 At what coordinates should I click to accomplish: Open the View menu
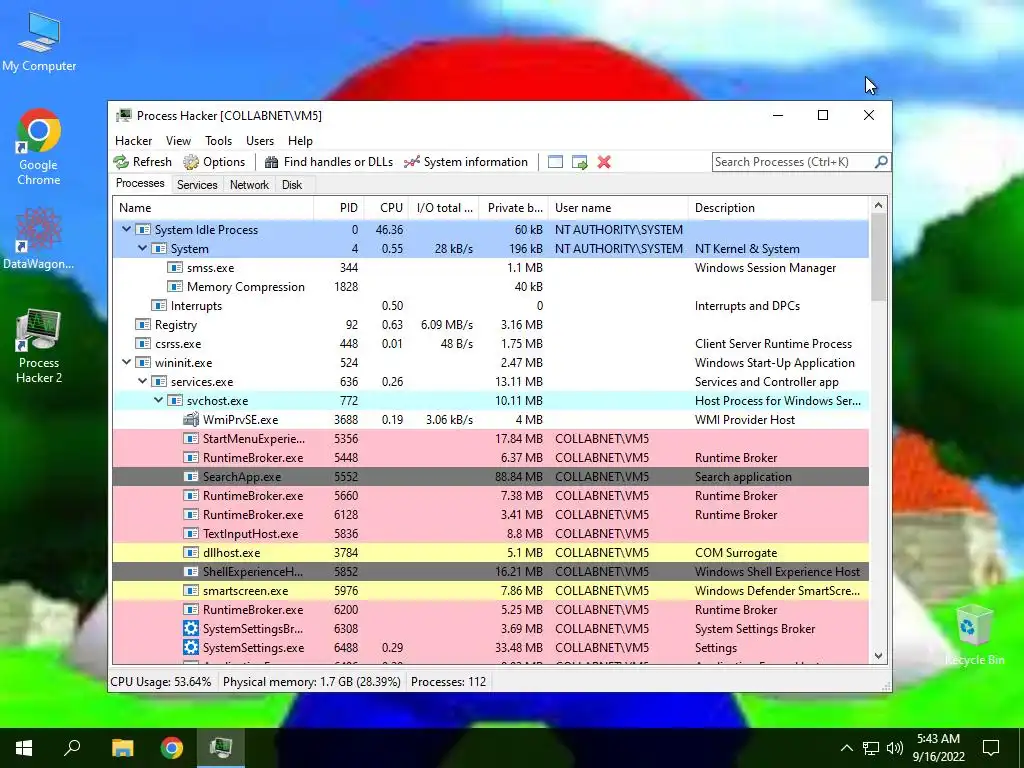coord(178,141)
